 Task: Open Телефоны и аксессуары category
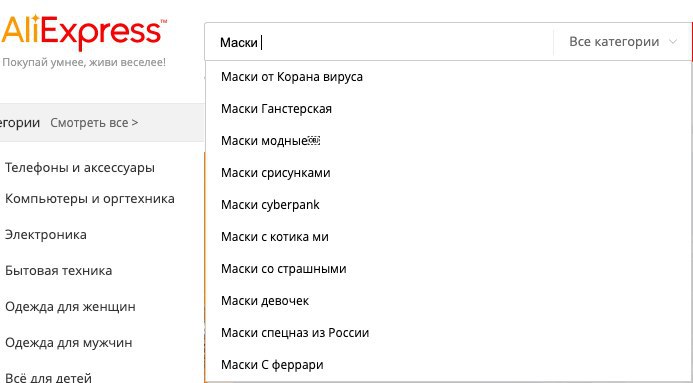point(80,168)
